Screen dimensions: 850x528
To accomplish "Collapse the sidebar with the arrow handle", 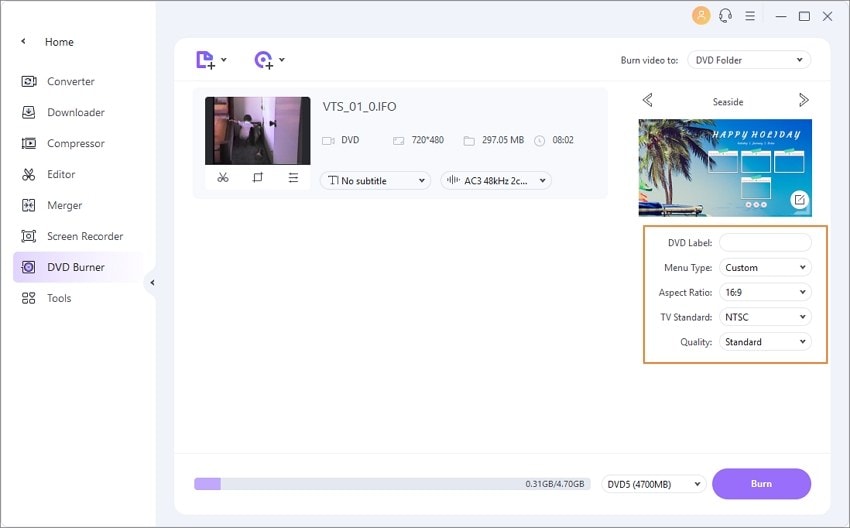I will (x=152, y=282).
